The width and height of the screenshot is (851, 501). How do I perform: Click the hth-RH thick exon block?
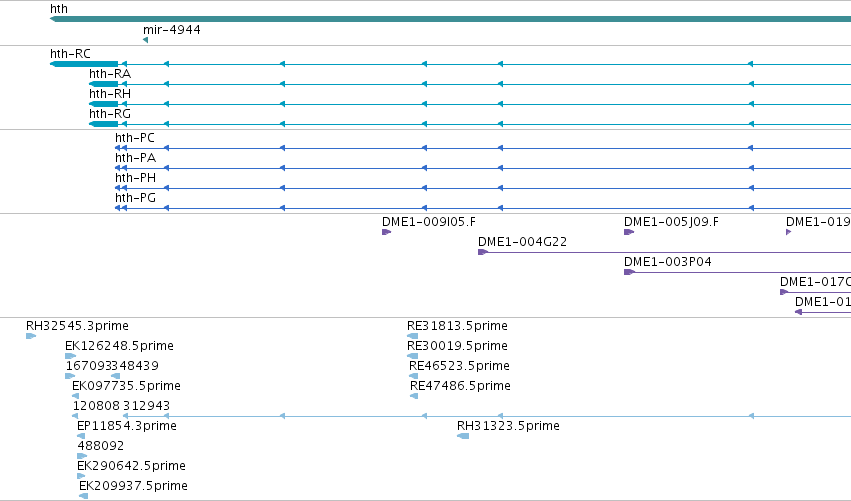click(104, 104)
